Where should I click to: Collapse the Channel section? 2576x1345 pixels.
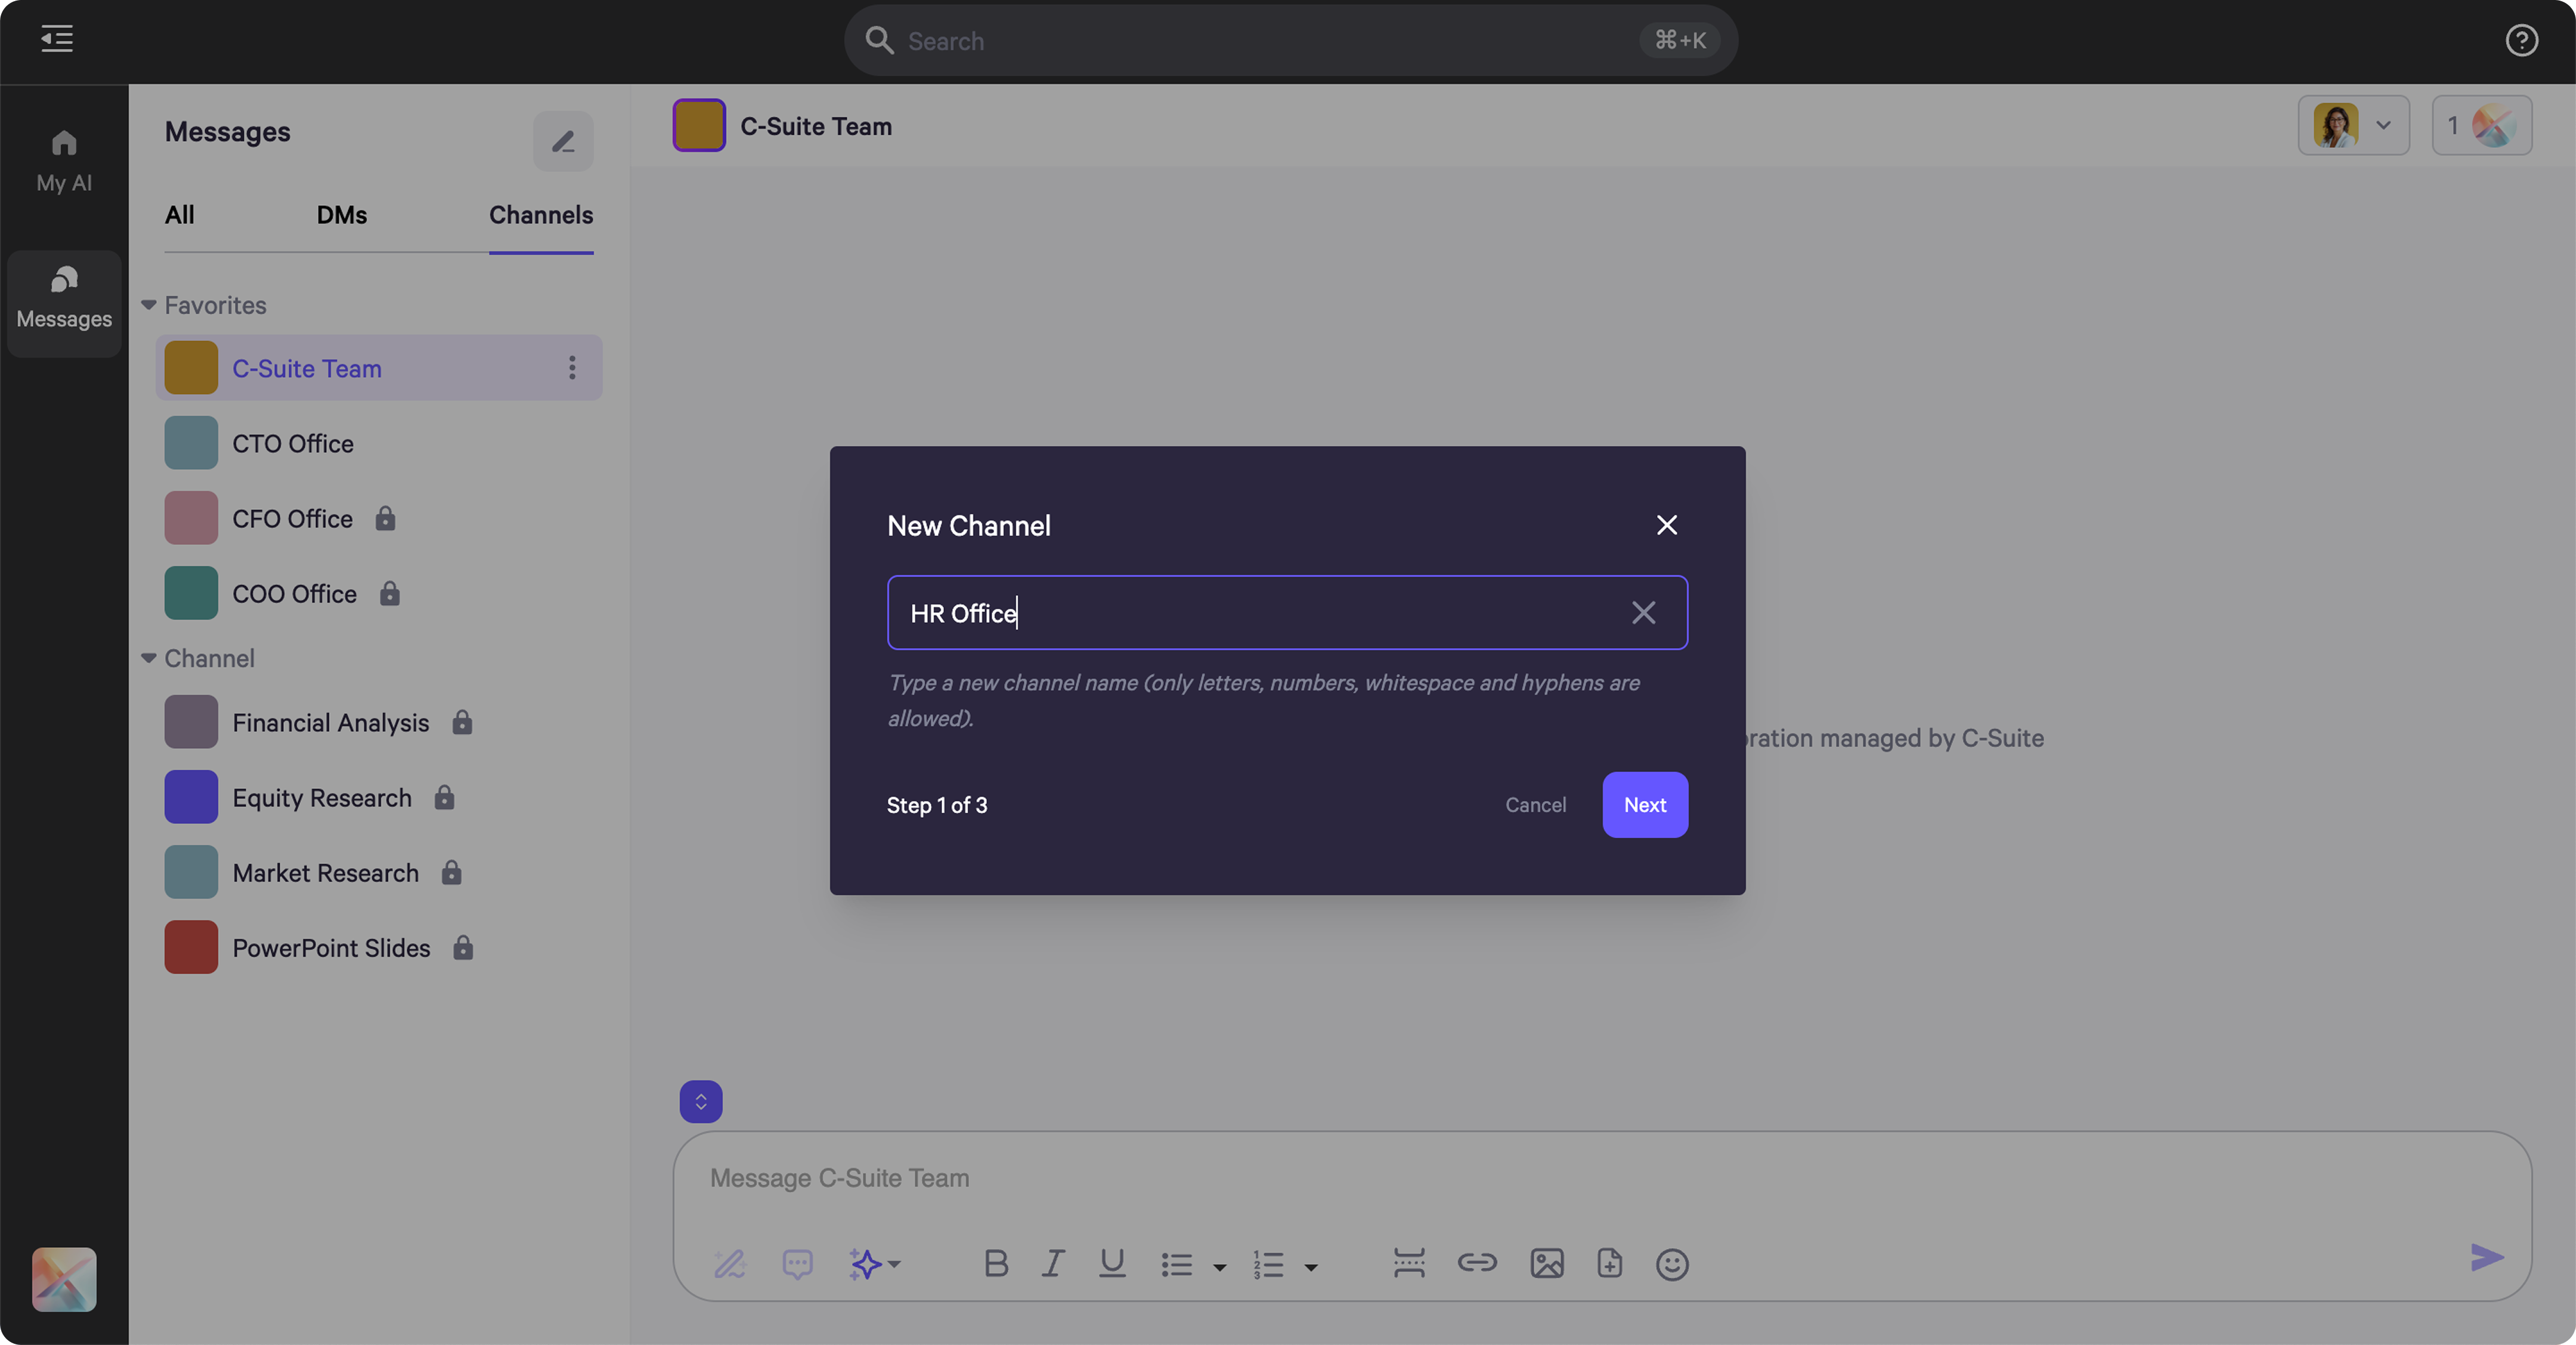coord(149,658)
